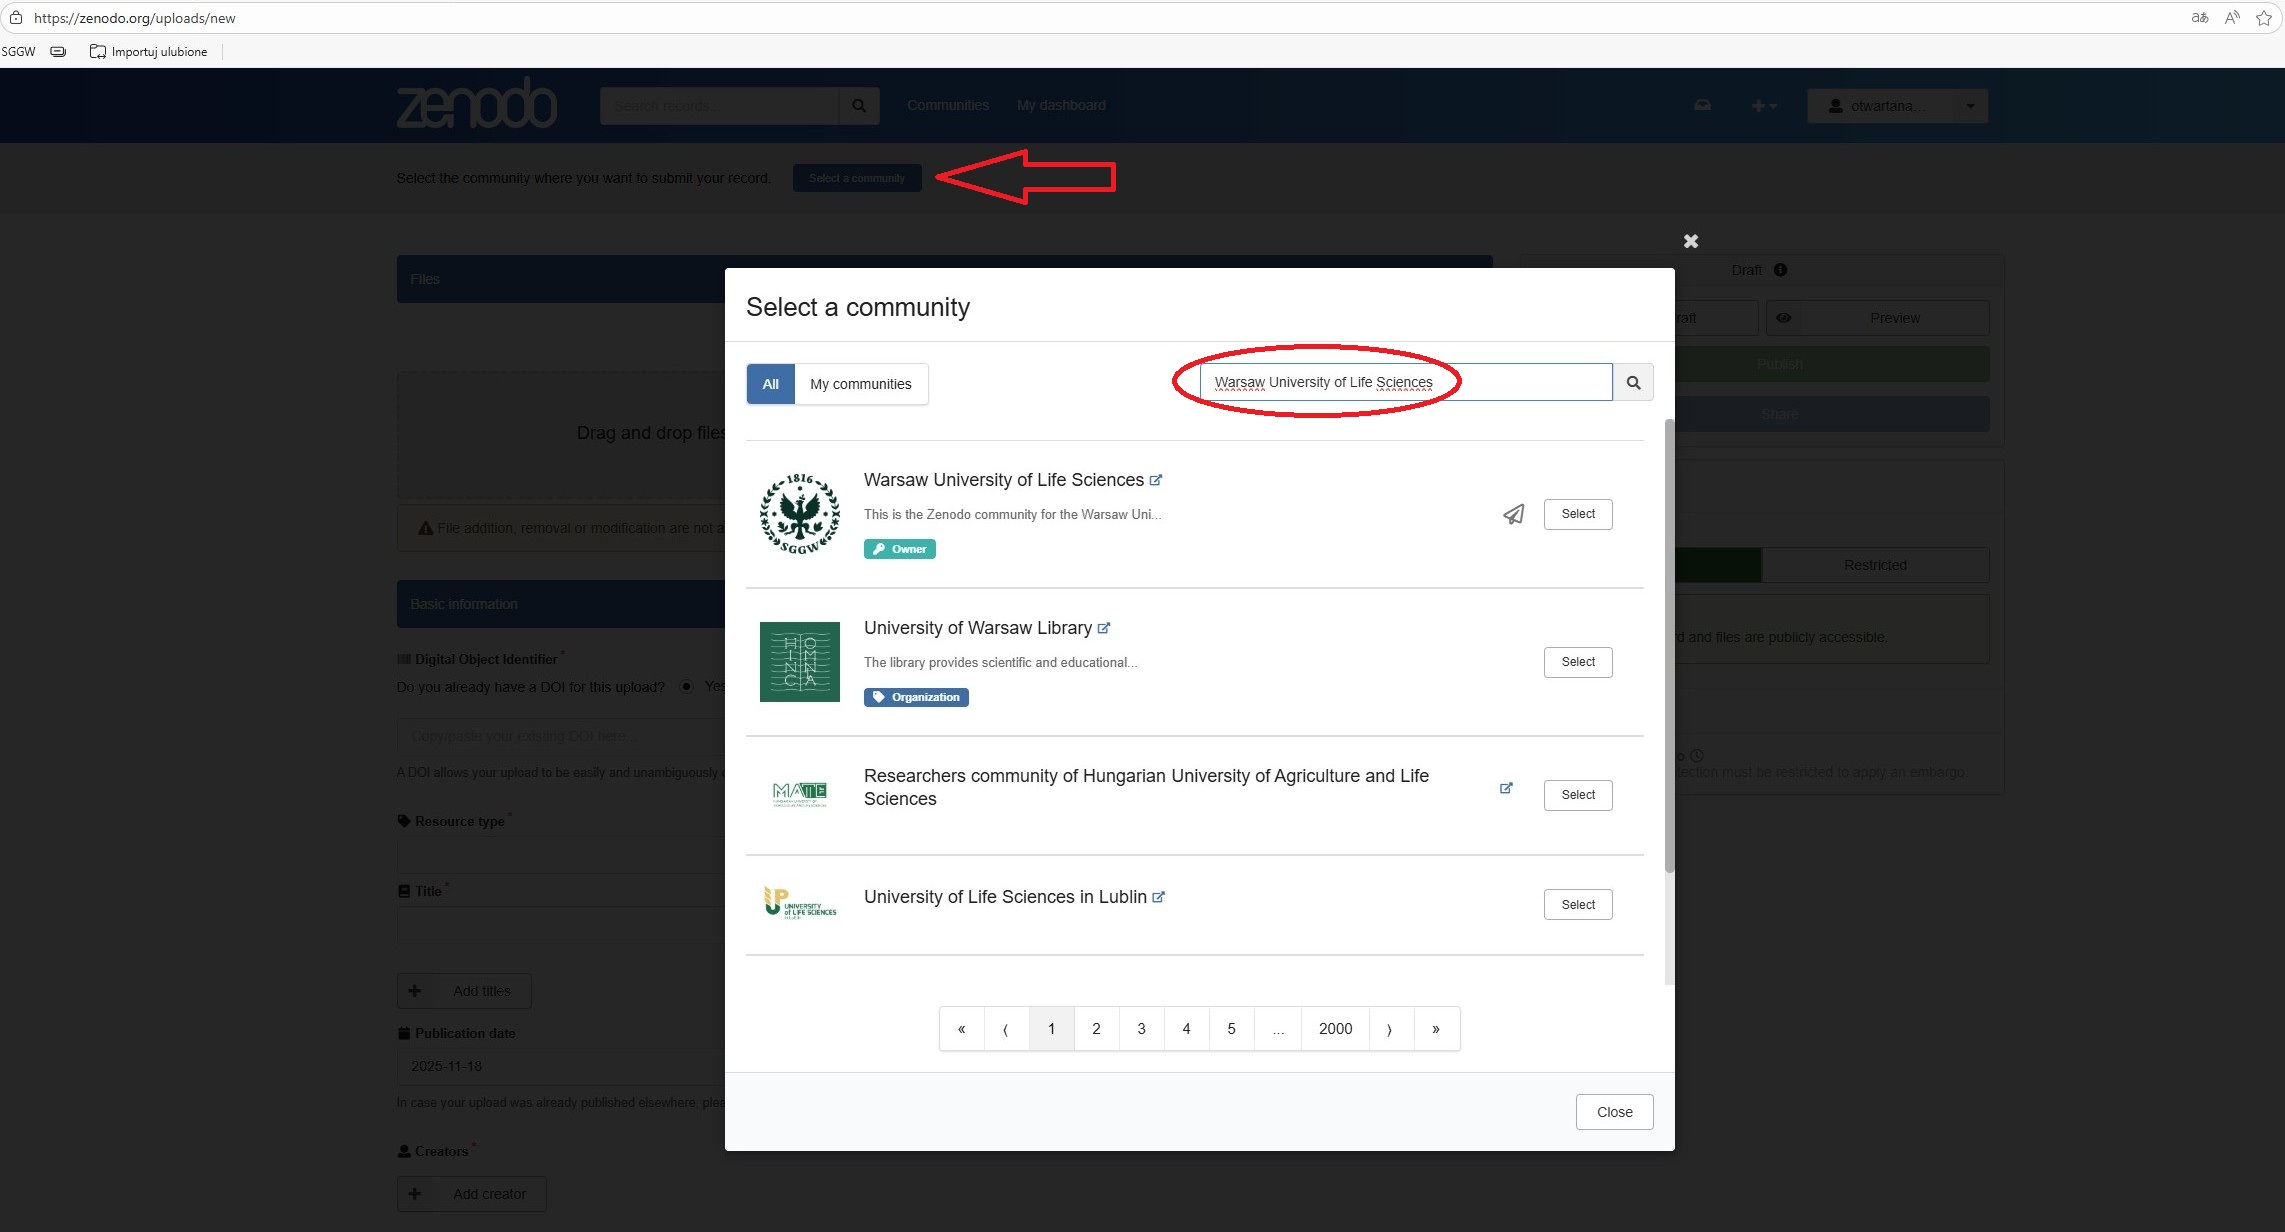The height and width of the screenshot is (1232, 2285).
Task: Select the University of Life Sciences in Lublin
Action: click(x=1577, y=905)
